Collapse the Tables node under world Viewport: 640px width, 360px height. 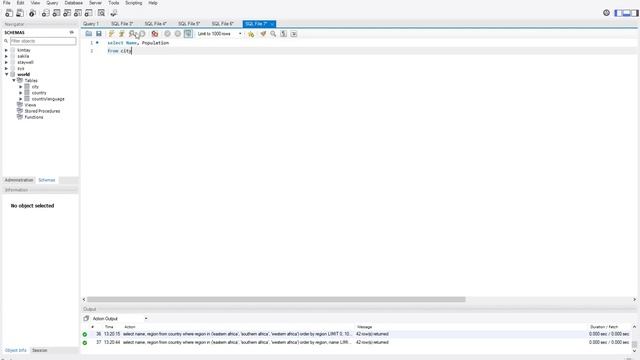[x=13, y=80]
